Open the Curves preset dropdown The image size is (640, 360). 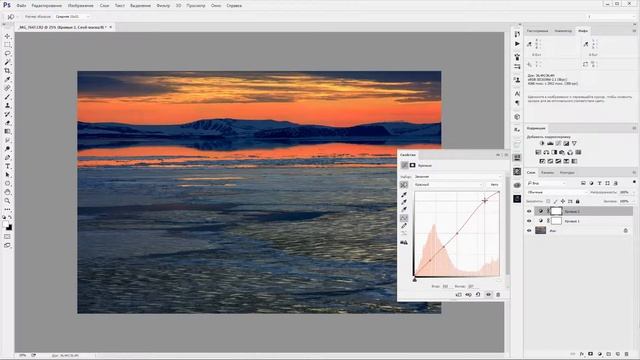click(x=458, y=177)
